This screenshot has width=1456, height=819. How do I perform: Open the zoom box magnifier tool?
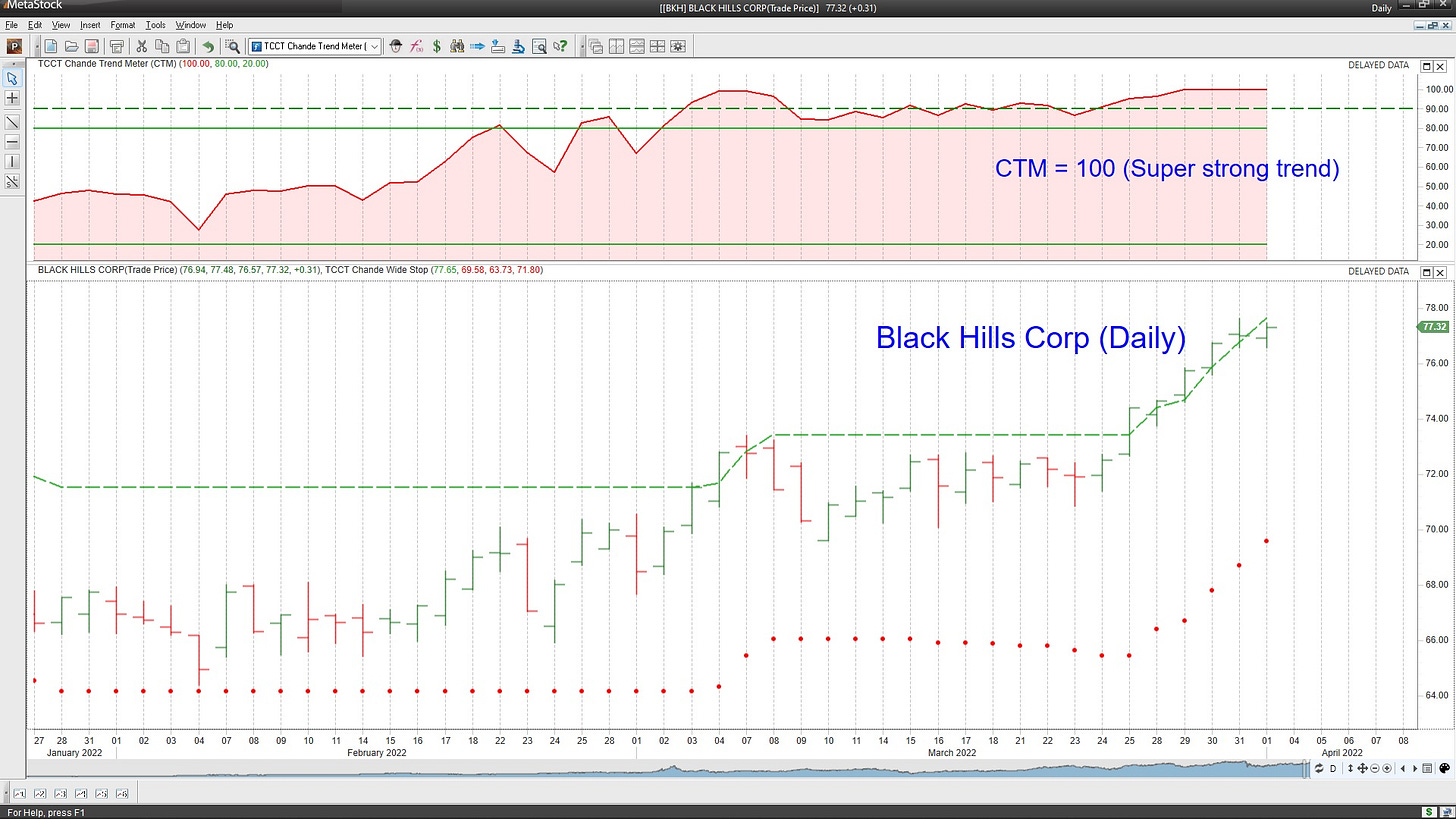[232, 46]
